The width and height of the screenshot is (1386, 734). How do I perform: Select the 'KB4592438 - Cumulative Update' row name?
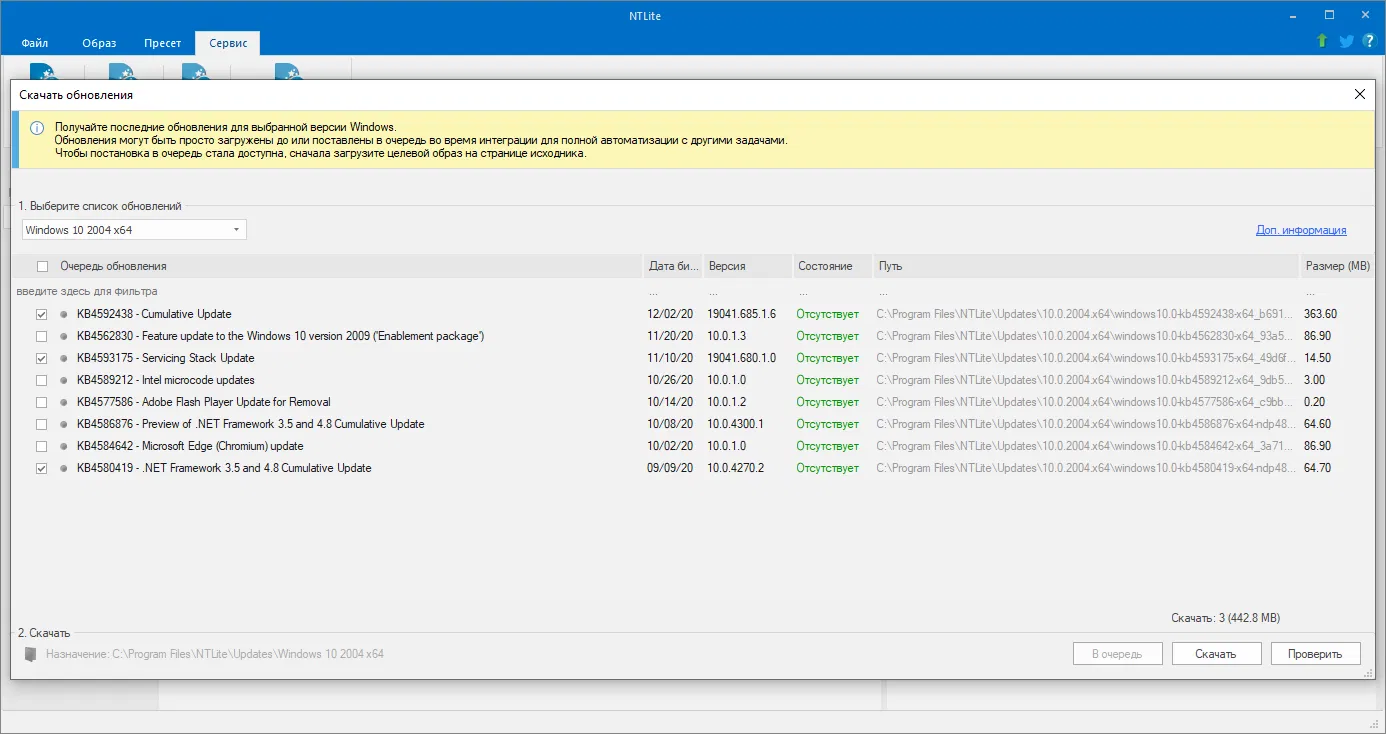point(154,314)
